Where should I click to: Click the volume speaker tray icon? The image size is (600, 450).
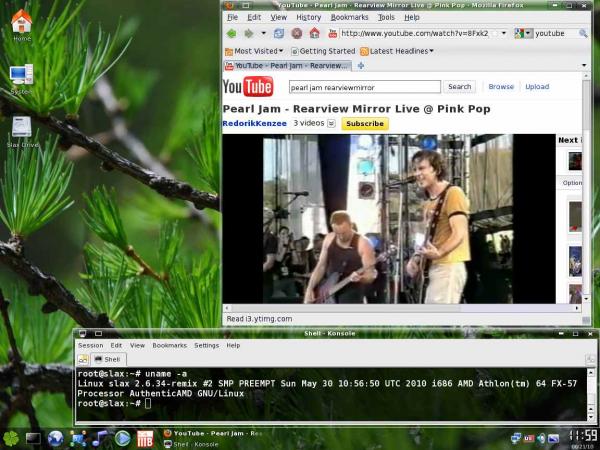[541, 438]
